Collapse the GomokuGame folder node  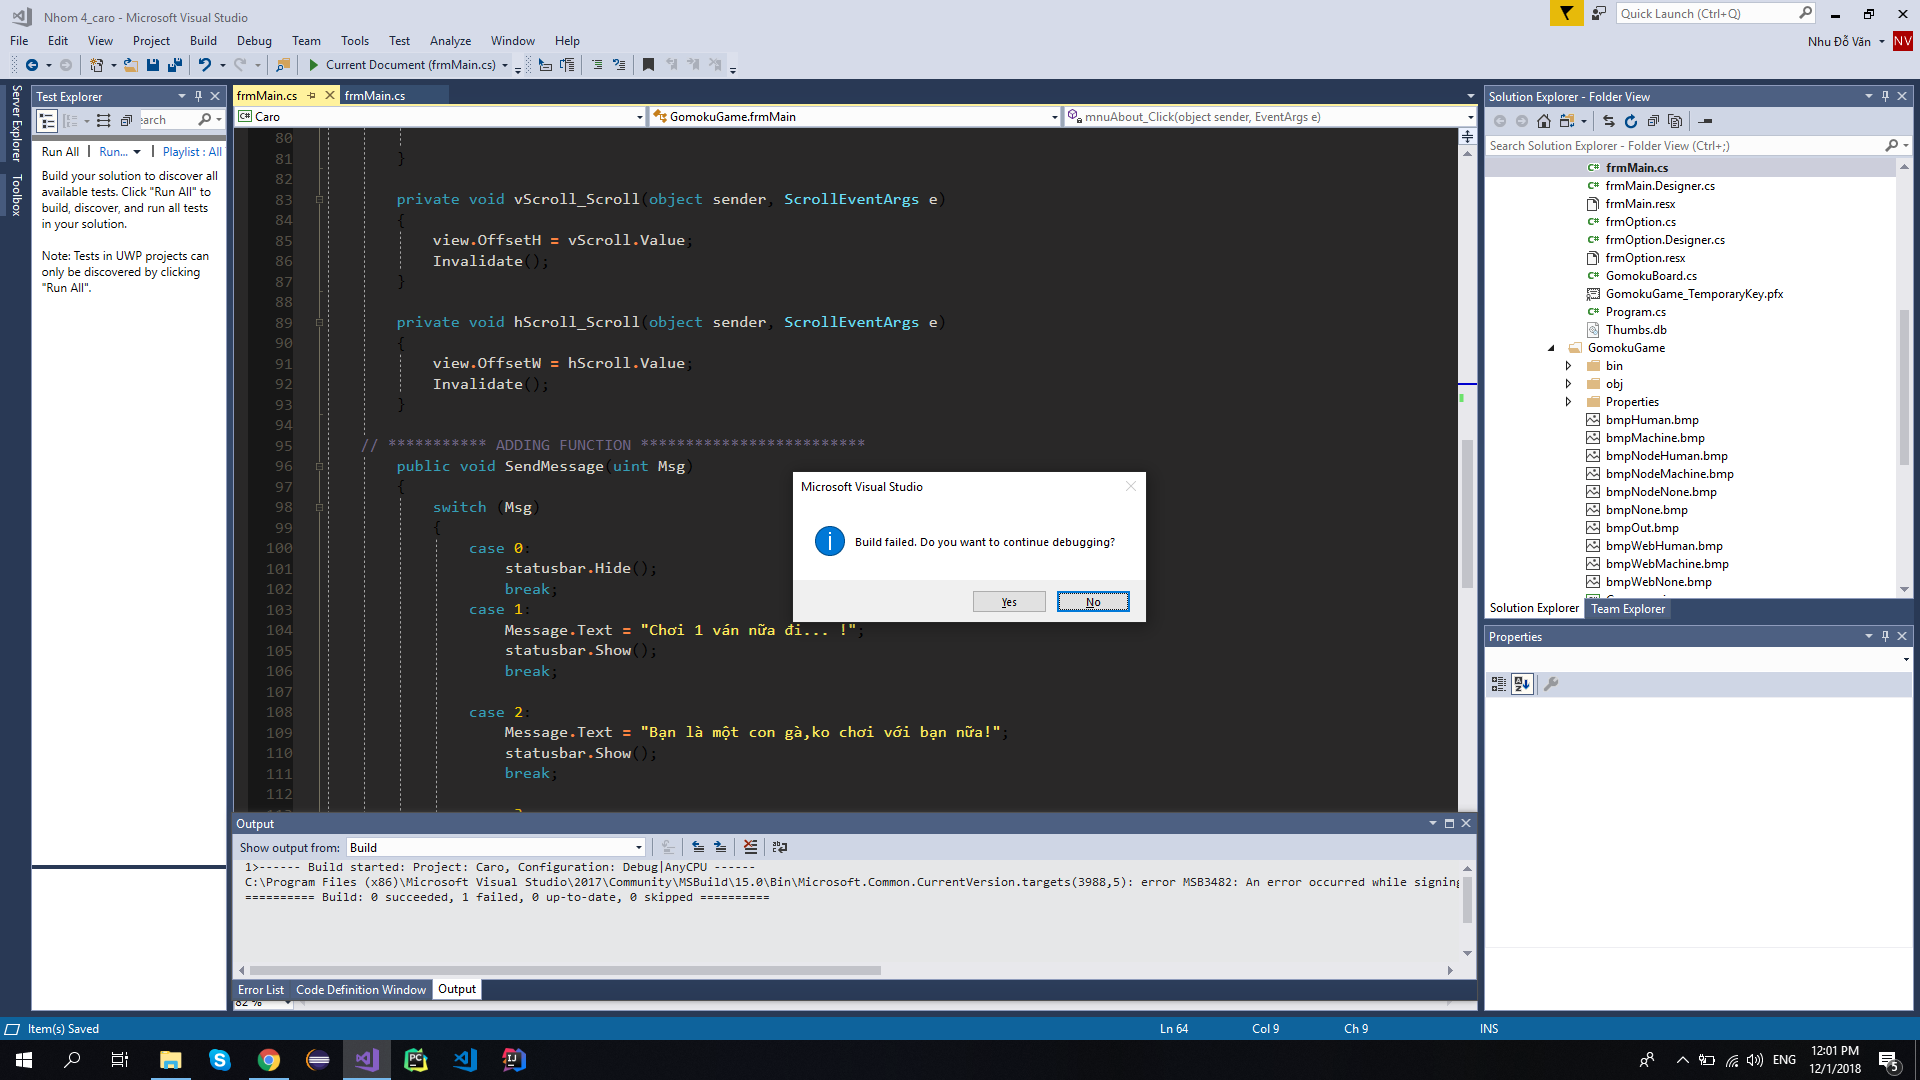pyautogui.click(x=1551, y=348)
